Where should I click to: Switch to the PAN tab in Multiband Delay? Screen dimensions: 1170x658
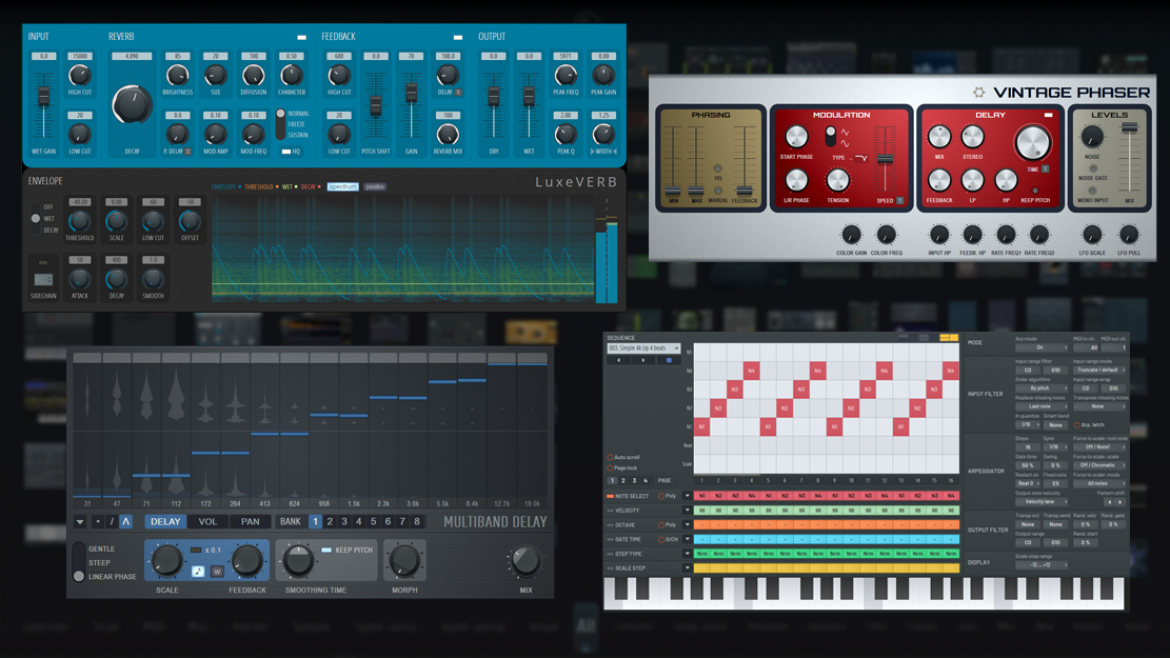pos(248,519)
